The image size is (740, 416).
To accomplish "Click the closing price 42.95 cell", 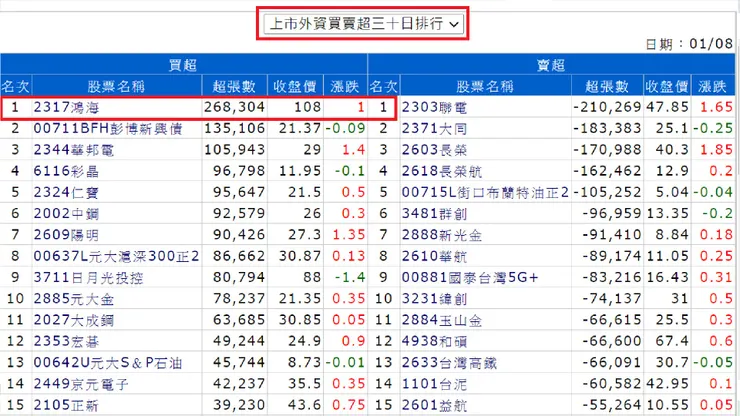I will 667,383.
